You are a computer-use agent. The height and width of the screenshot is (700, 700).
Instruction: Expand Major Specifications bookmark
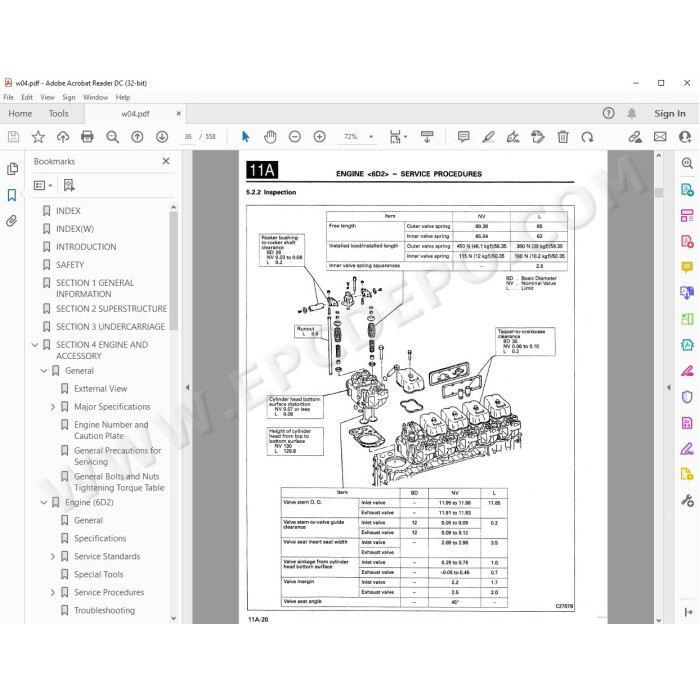click(x=53, y=407)
